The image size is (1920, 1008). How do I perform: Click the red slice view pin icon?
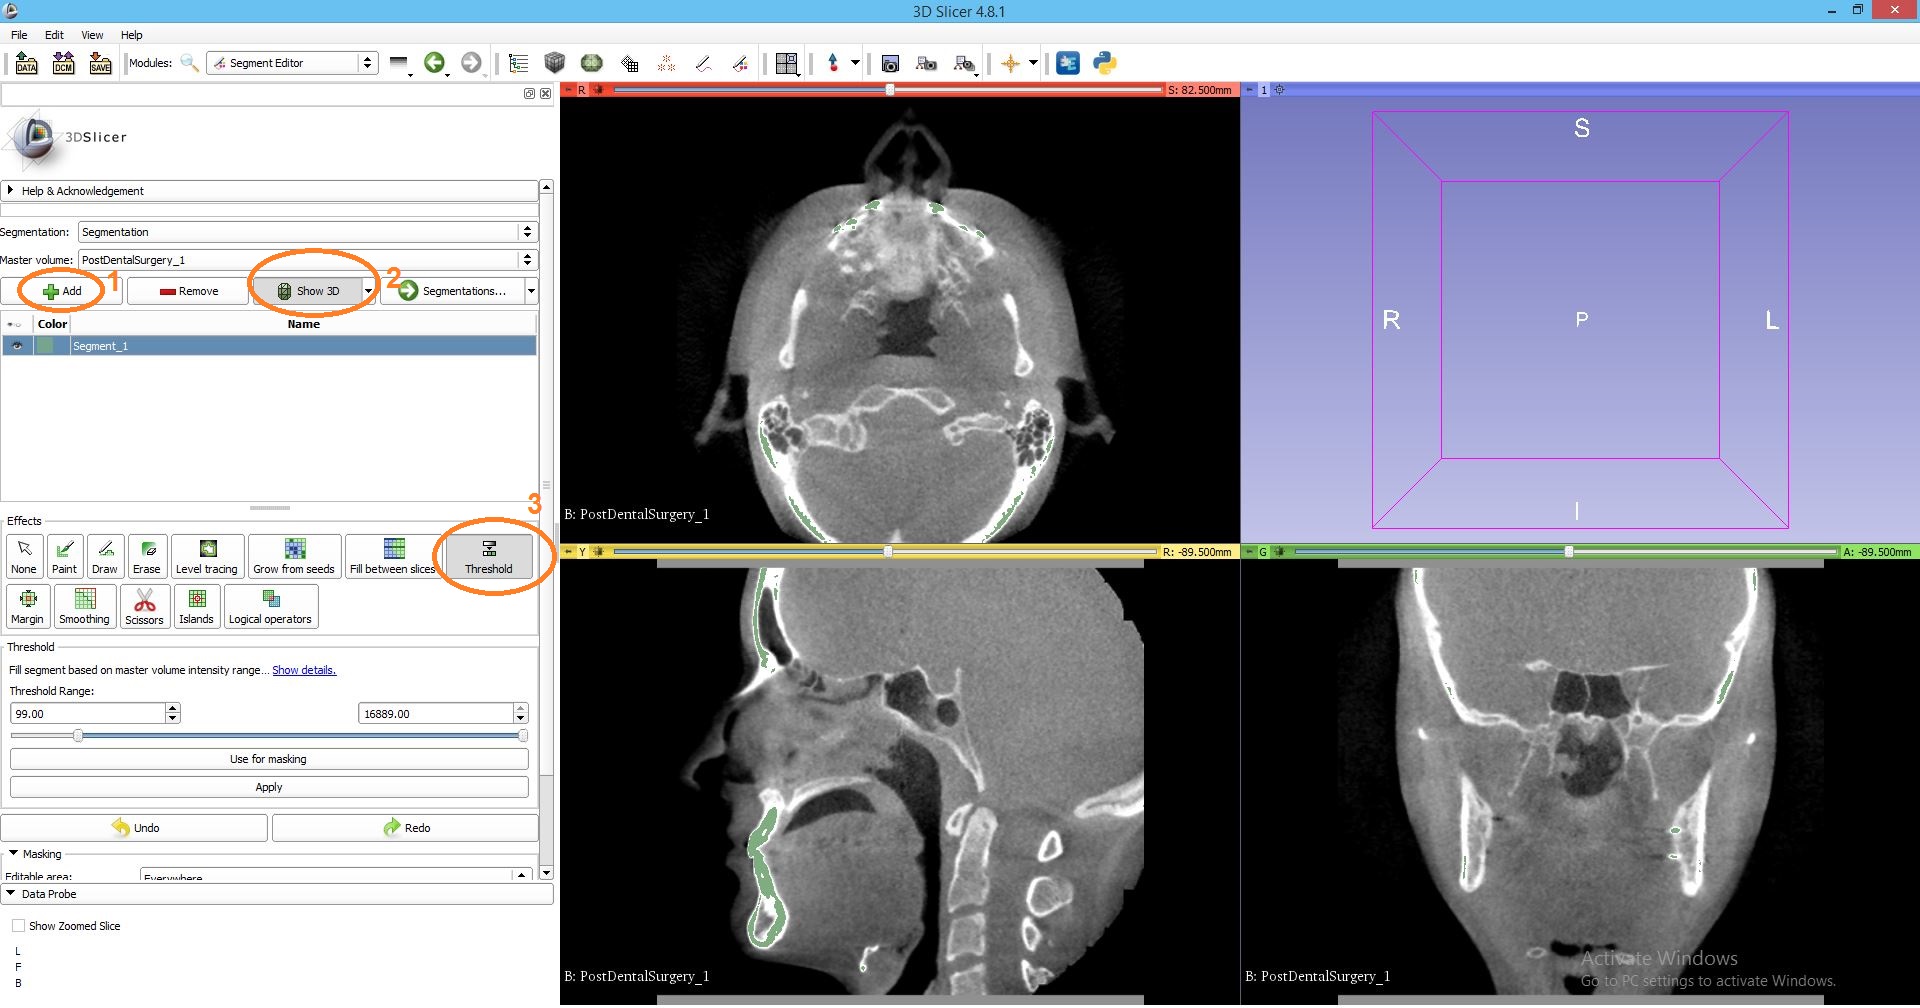pos(567,90)
